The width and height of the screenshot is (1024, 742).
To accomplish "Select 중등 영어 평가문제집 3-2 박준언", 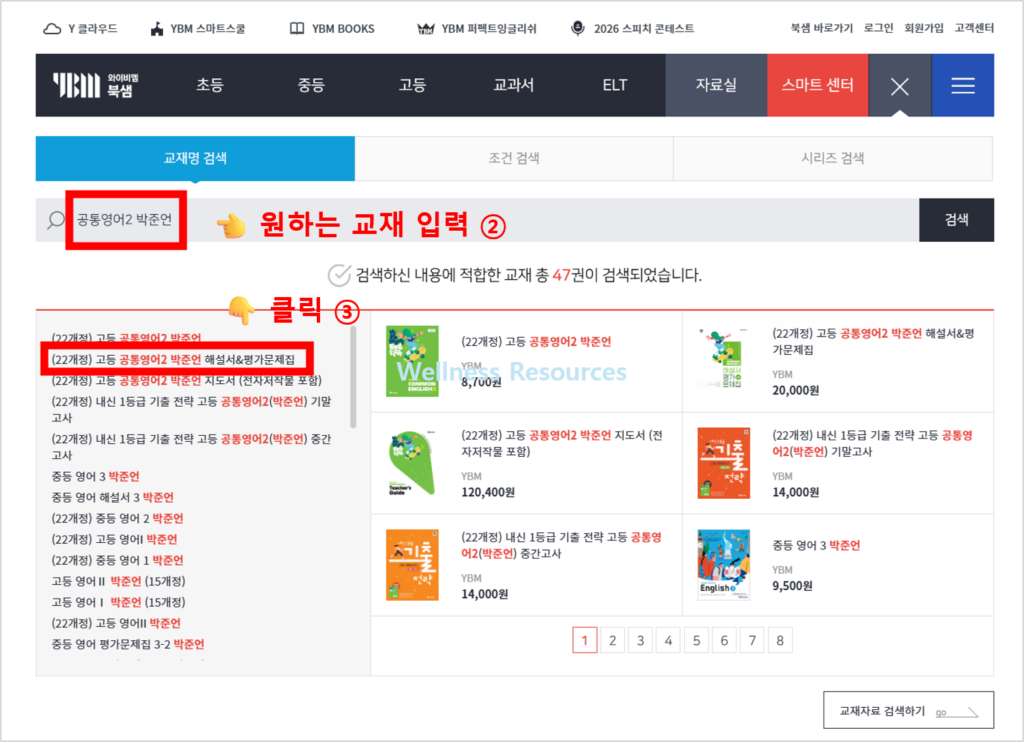I will (x=128, y=644).
